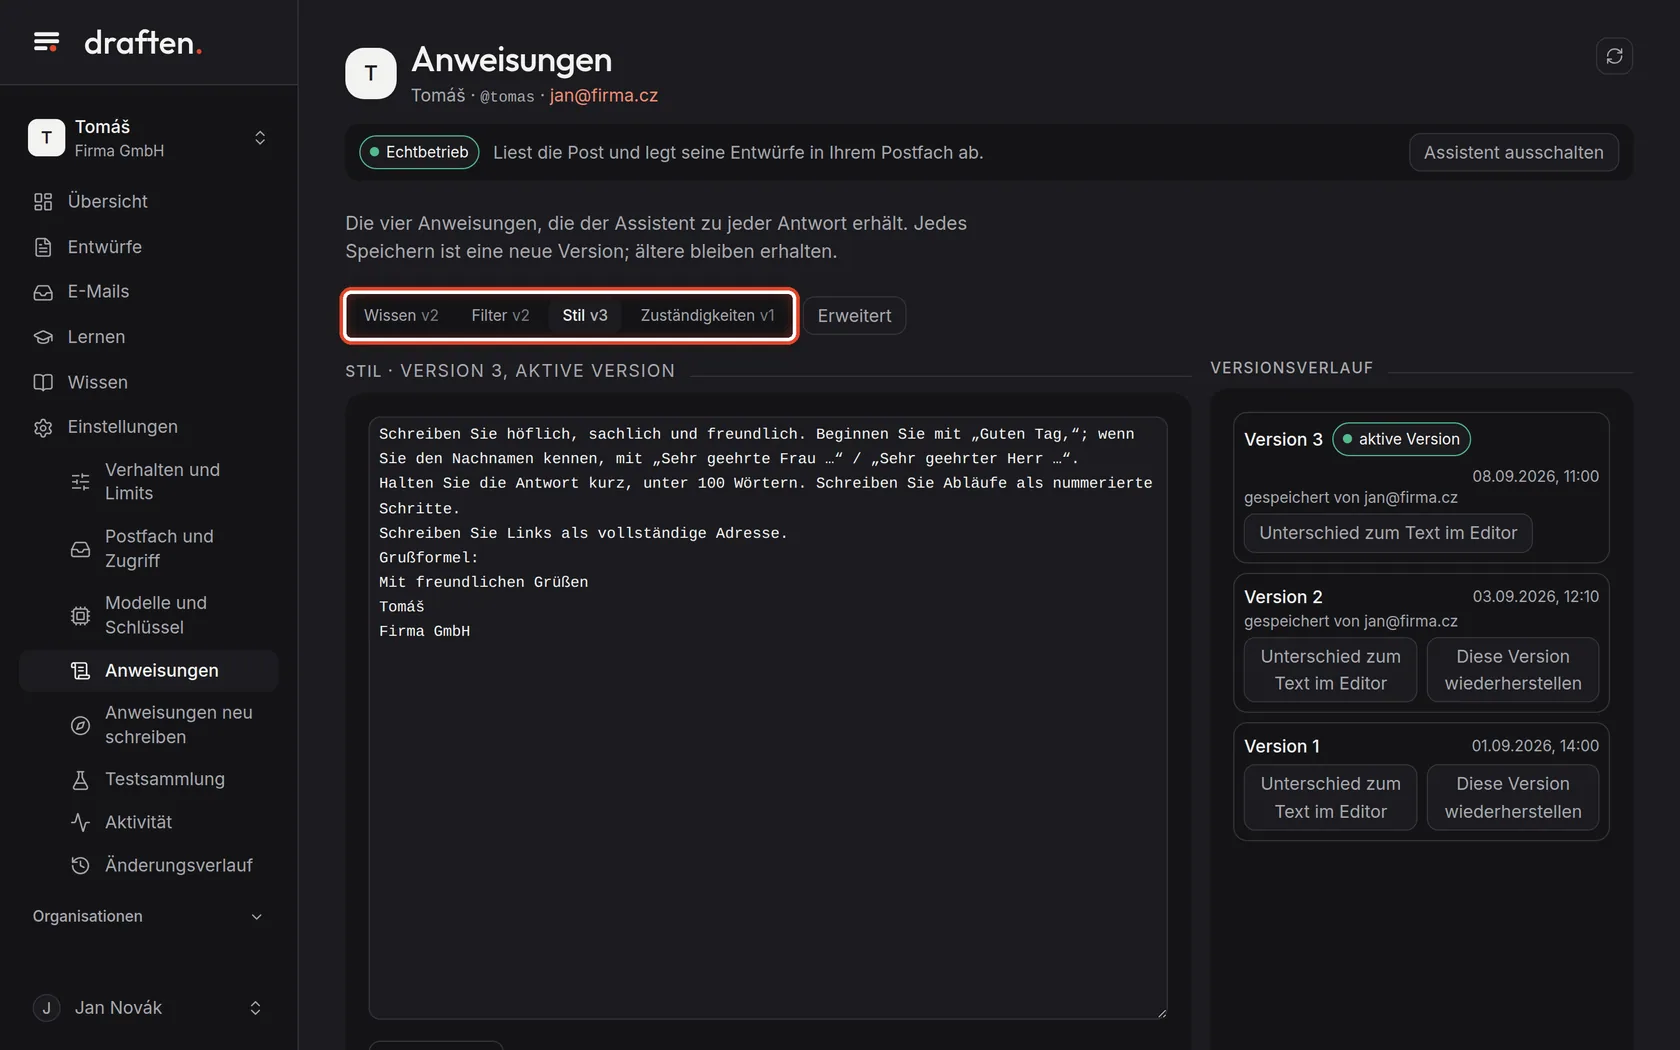This screenshot has width=1680, height=1050.
Task: Expand the Organisationen section
Action: 148,917
